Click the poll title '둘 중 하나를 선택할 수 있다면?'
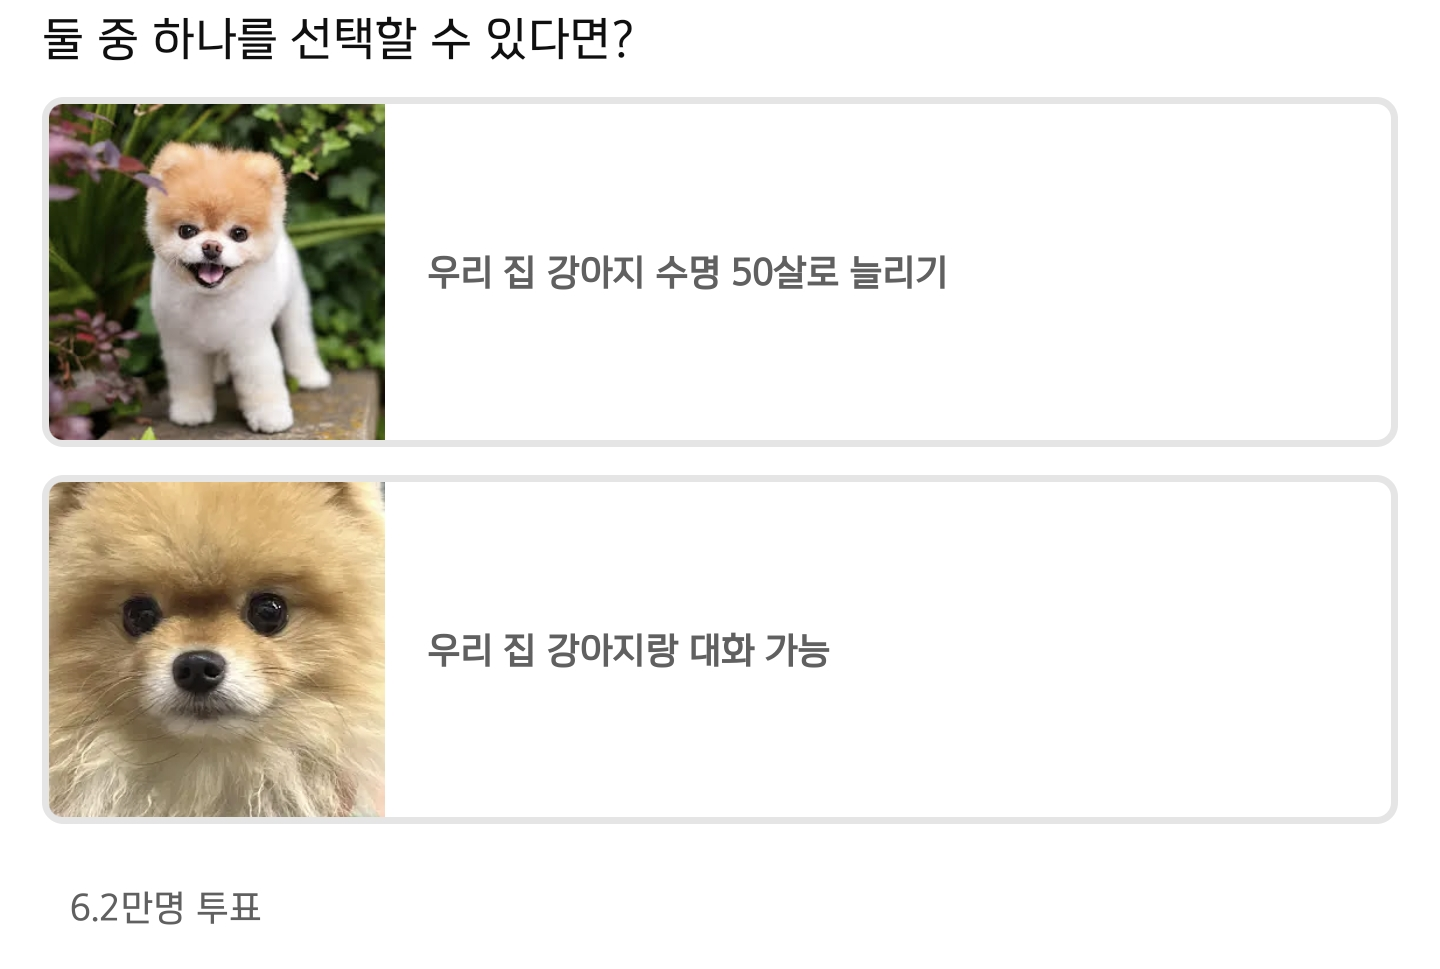 [338, 40]
